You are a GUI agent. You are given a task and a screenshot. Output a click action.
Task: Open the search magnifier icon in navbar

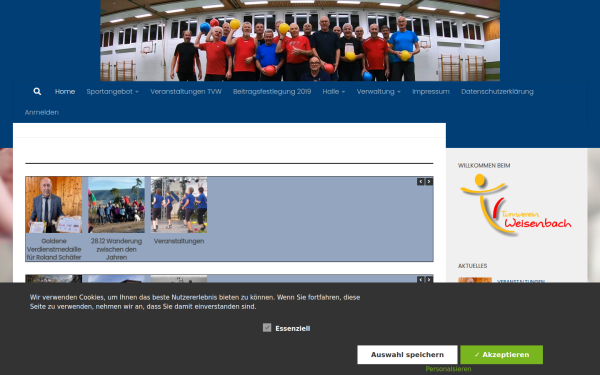tap(37, 91)
